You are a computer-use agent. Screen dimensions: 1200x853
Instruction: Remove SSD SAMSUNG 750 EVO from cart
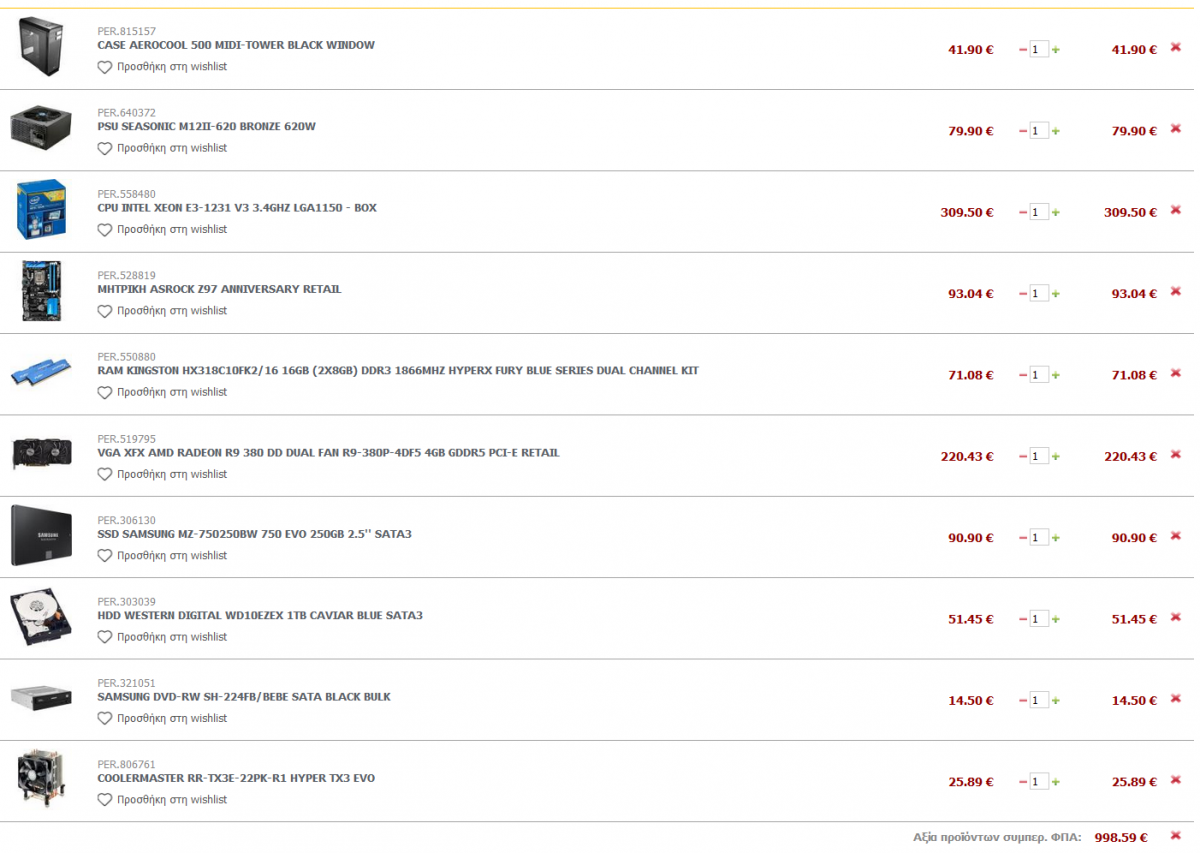[x=1176, y=536]
